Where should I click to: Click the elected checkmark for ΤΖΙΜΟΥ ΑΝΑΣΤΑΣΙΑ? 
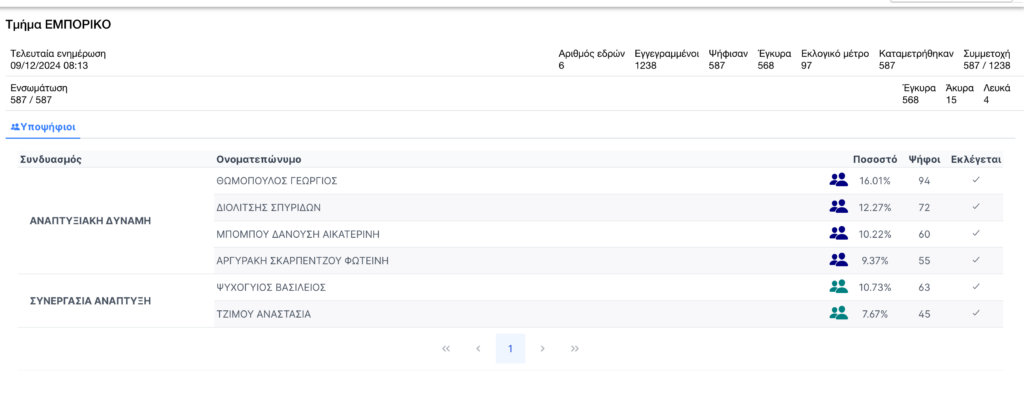[x=976, y=313]
